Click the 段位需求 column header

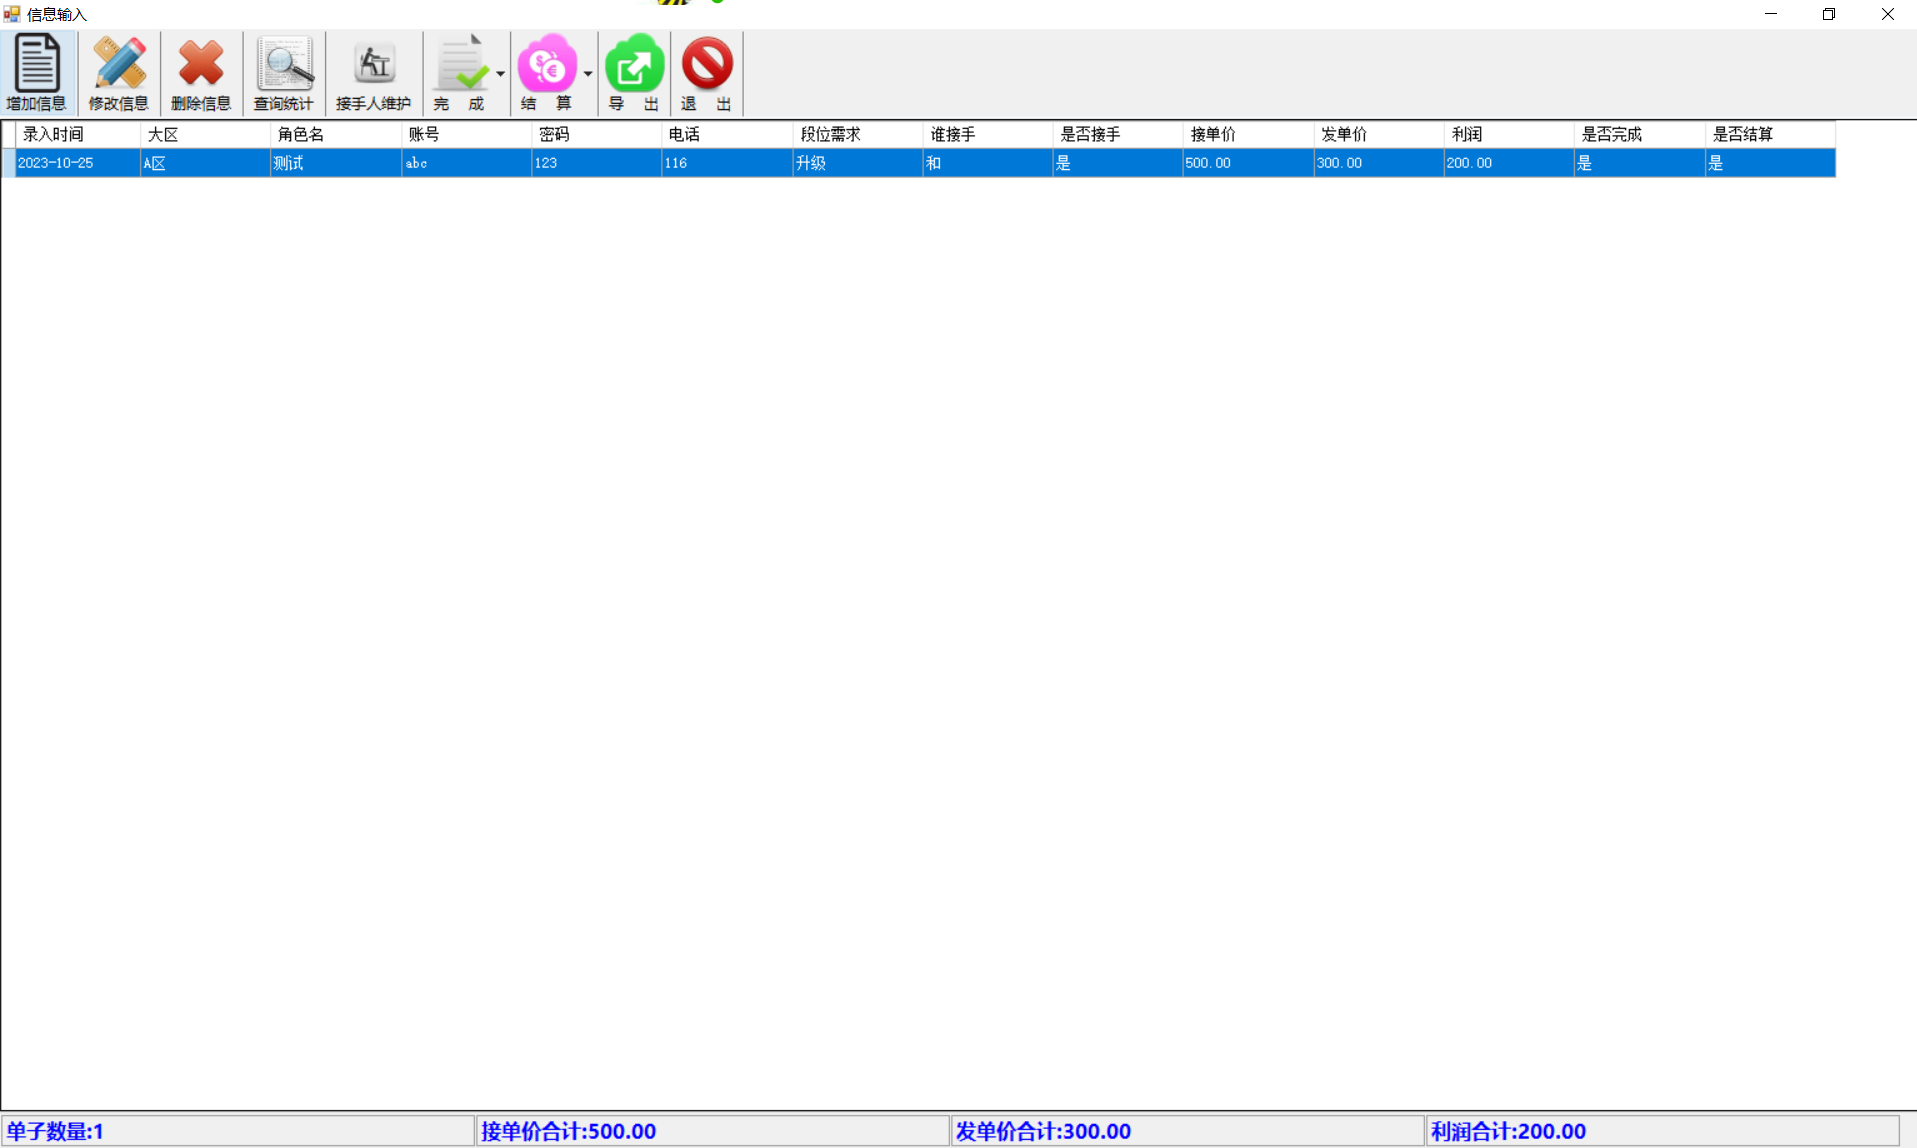click(x=858, y=134)
